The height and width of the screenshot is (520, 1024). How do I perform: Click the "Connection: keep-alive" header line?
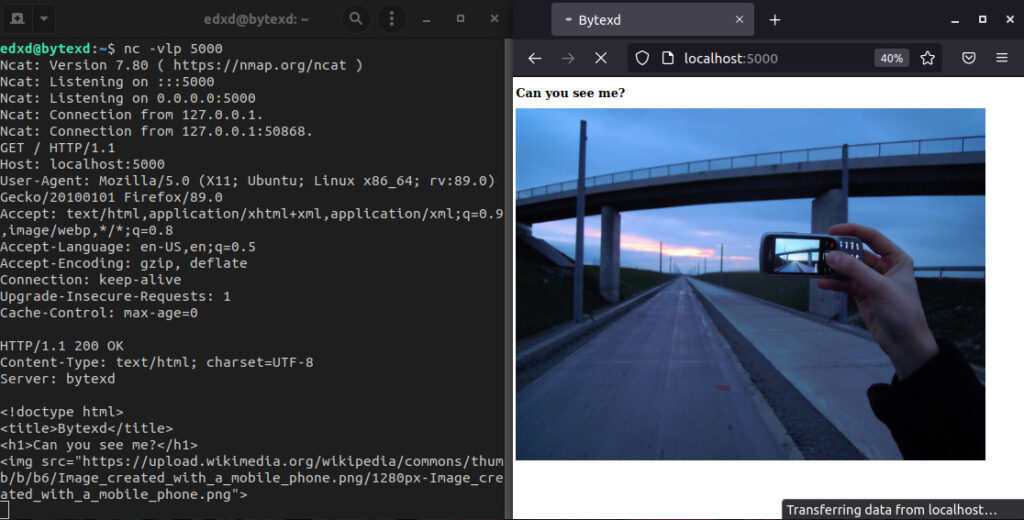[91, 280]
